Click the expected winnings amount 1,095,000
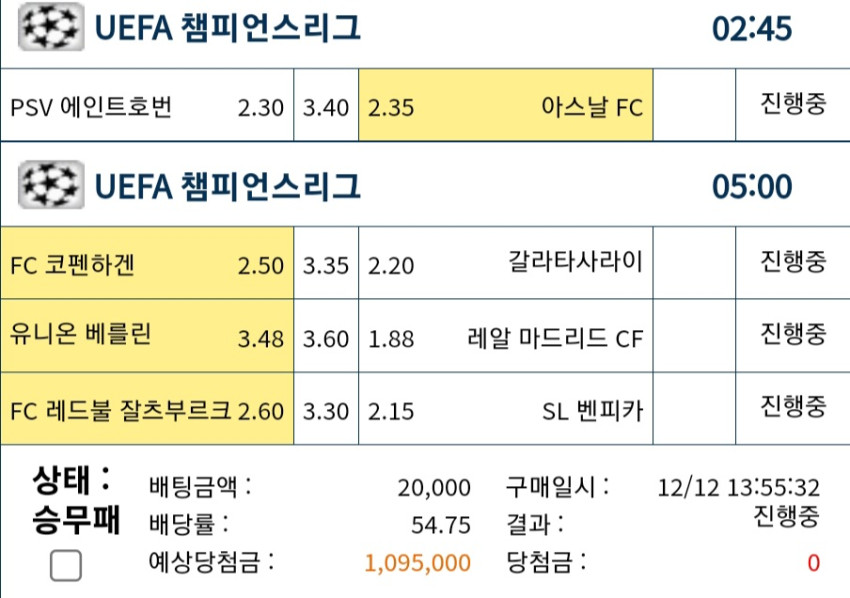This screenshot has height=598, width=850. [417, 563]
